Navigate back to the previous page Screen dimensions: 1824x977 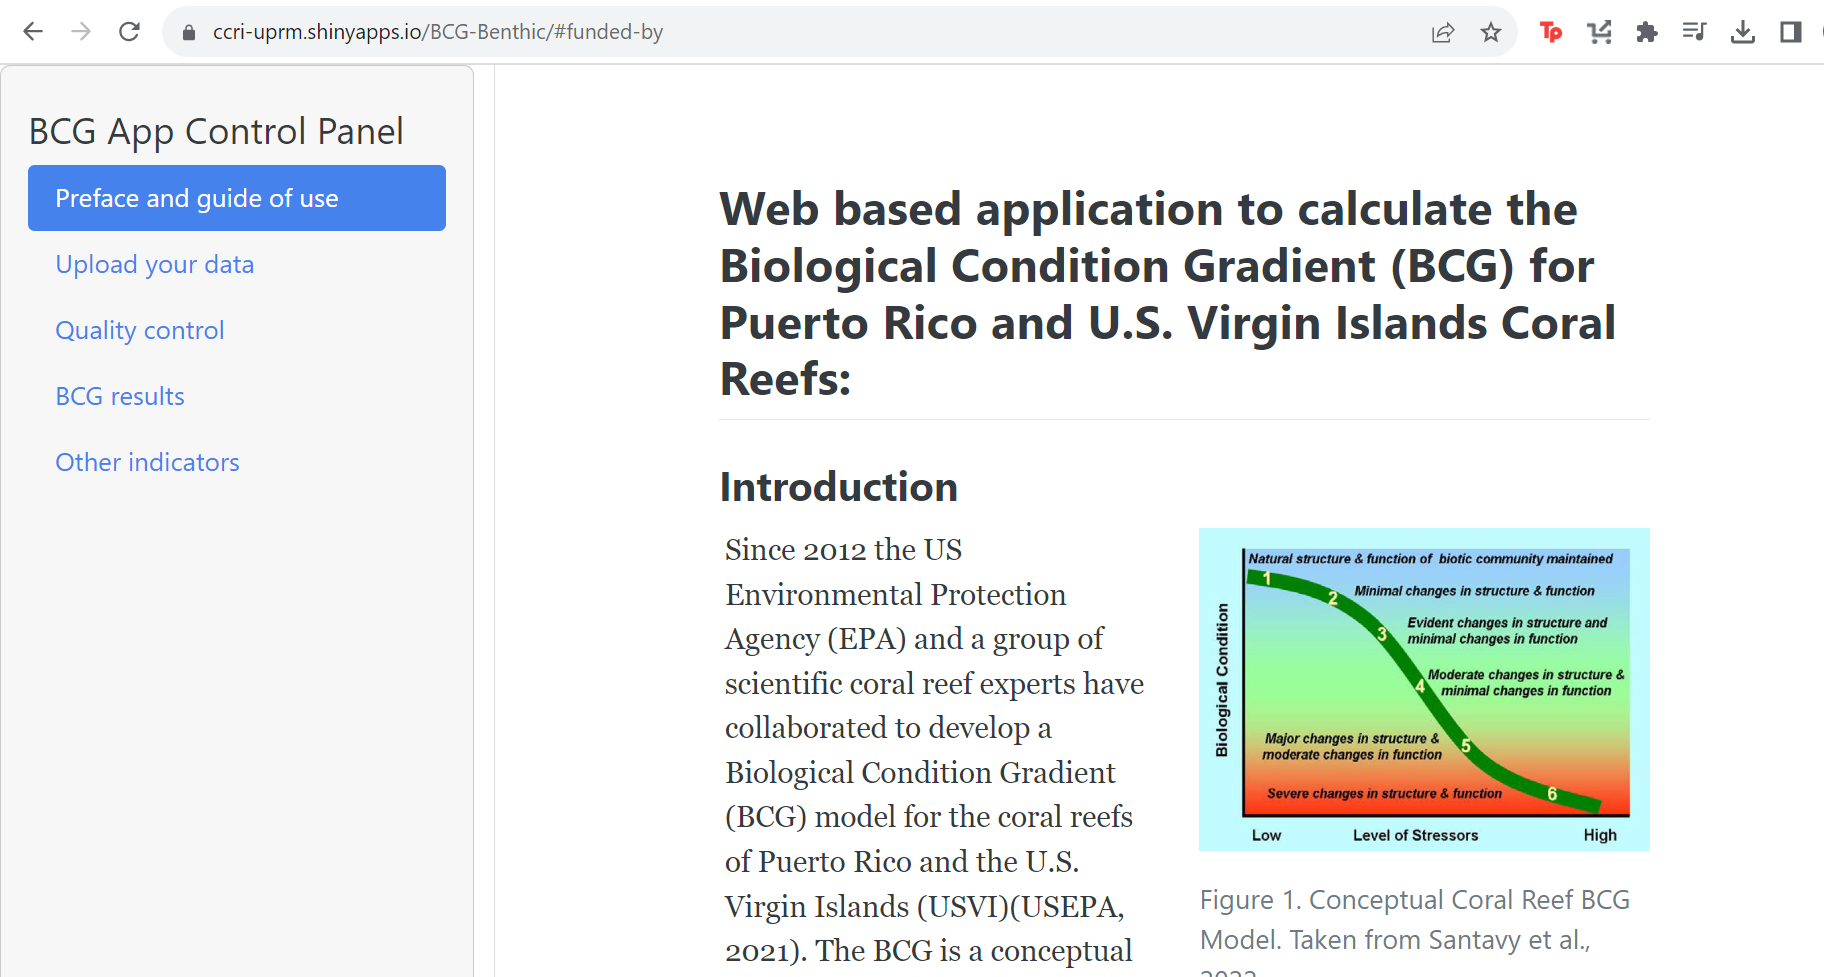33,31
